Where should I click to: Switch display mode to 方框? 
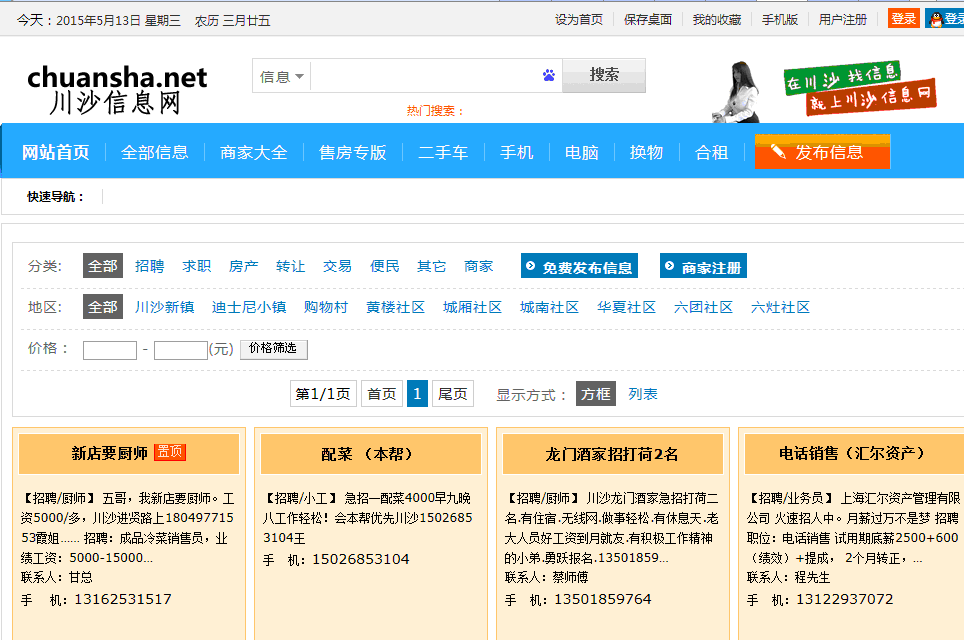[x=596, y=394]
